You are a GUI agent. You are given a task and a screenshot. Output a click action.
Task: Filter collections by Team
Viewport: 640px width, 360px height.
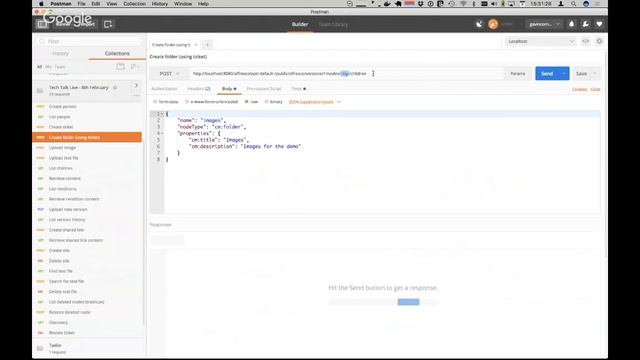[60, 67]
